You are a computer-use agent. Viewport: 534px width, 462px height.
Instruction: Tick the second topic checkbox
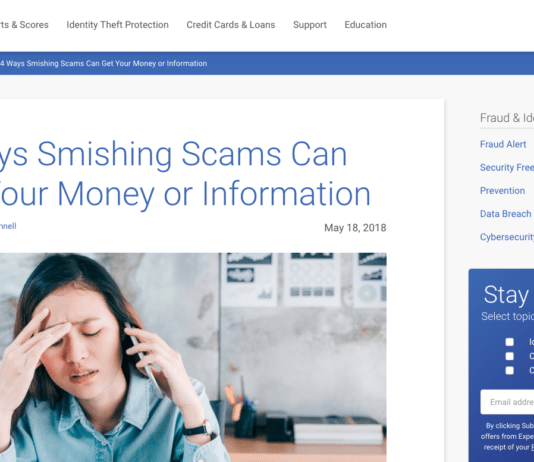point(509,356)
